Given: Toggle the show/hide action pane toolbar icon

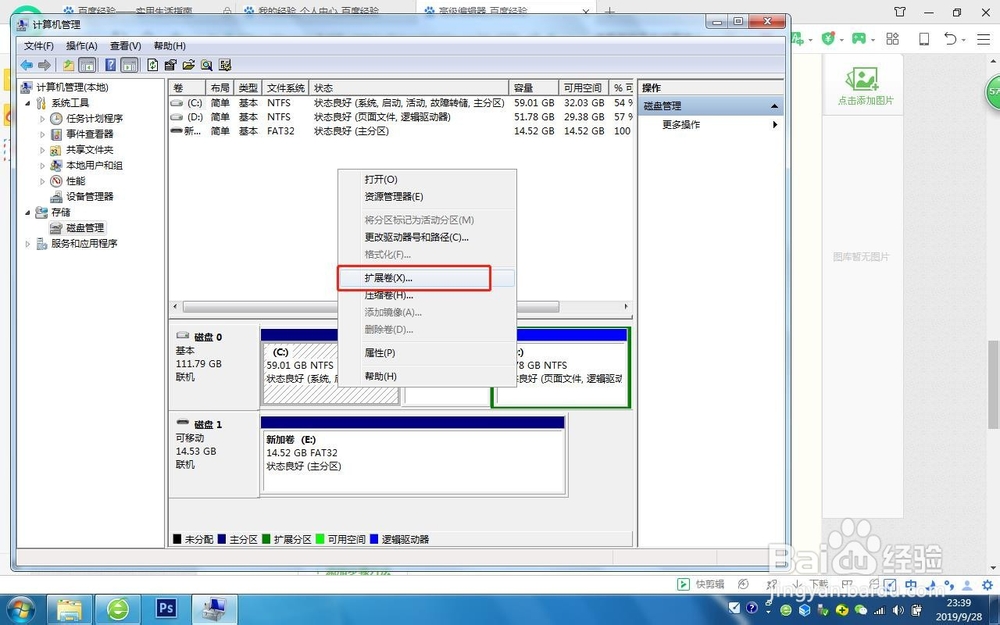Looking at the screenshot, I should point(129,65).
